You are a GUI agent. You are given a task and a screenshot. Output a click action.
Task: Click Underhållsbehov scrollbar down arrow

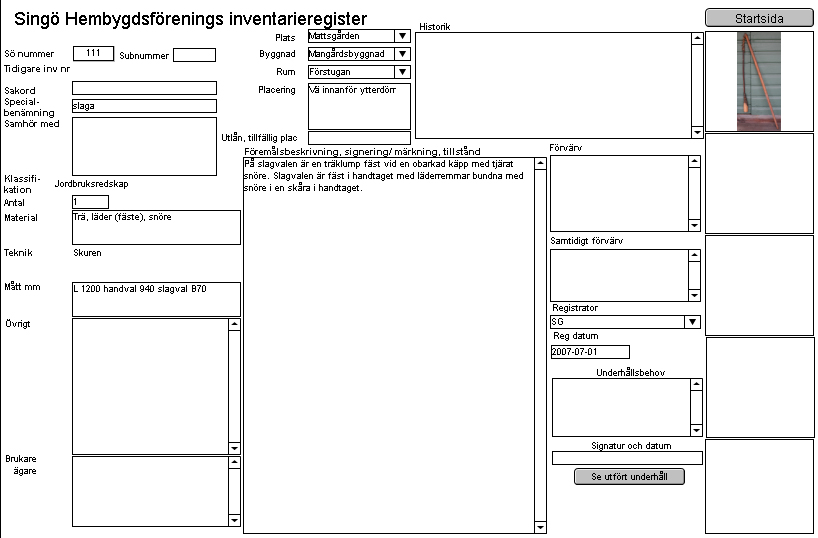pyautogui.click(x=696, y=431)
